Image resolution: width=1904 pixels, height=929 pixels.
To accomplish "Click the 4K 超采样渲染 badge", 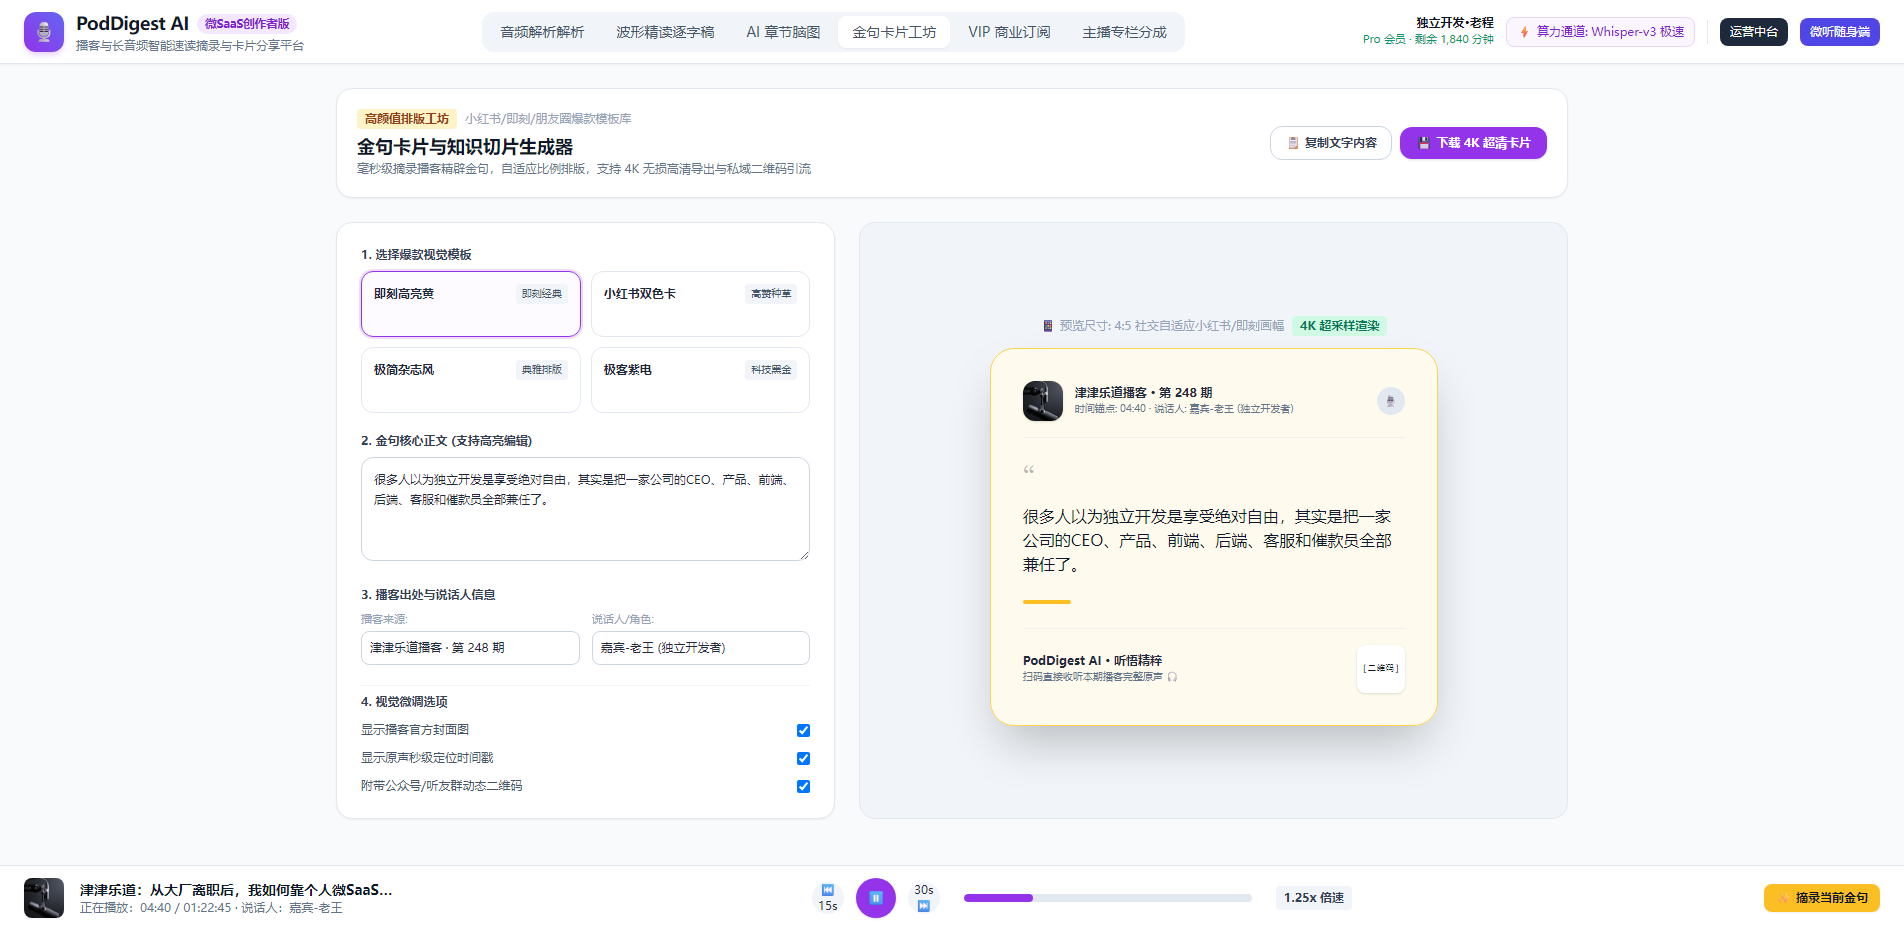I will point(1339,326).
